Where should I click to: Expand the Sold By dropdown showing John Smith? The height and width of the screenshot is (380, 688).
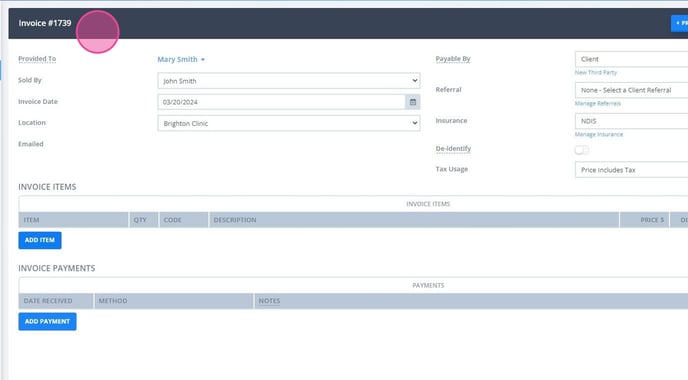289,81
